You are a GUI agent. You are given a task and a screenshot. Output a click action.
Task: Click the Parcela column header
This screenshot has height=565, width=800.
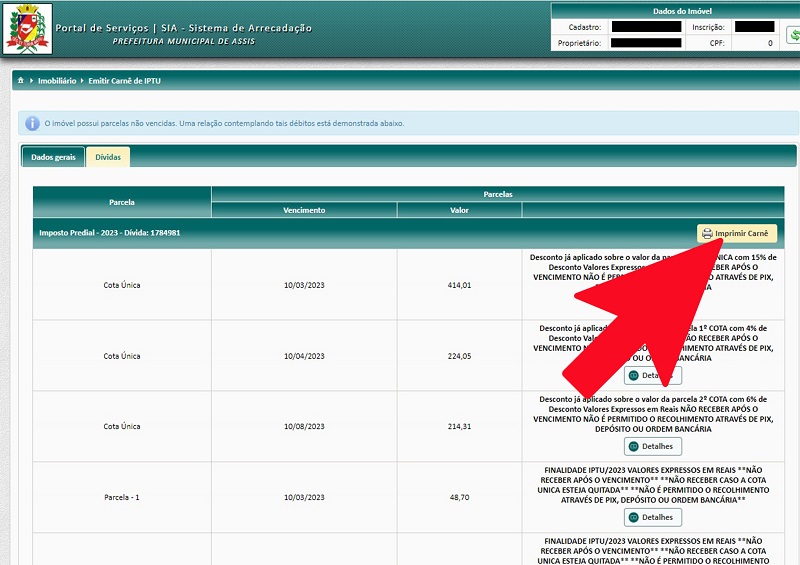[122, 202]
